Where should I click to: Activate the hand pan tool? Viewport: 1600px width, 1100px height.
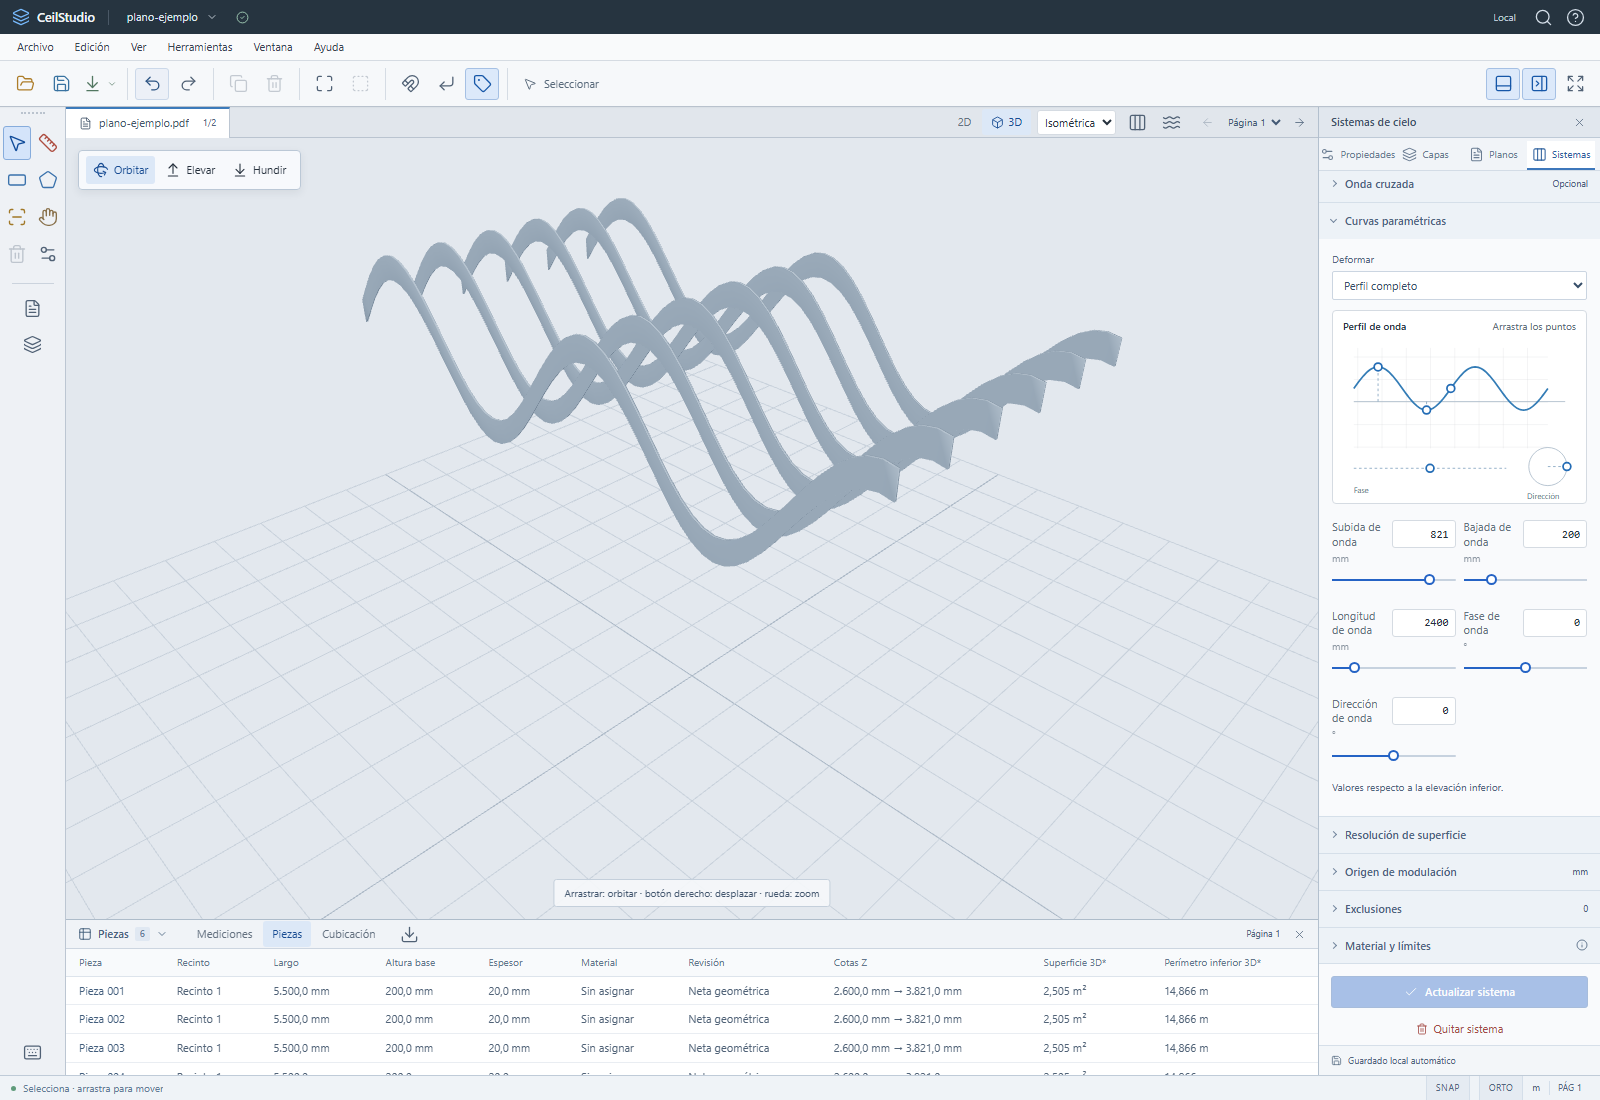[48, 217]
